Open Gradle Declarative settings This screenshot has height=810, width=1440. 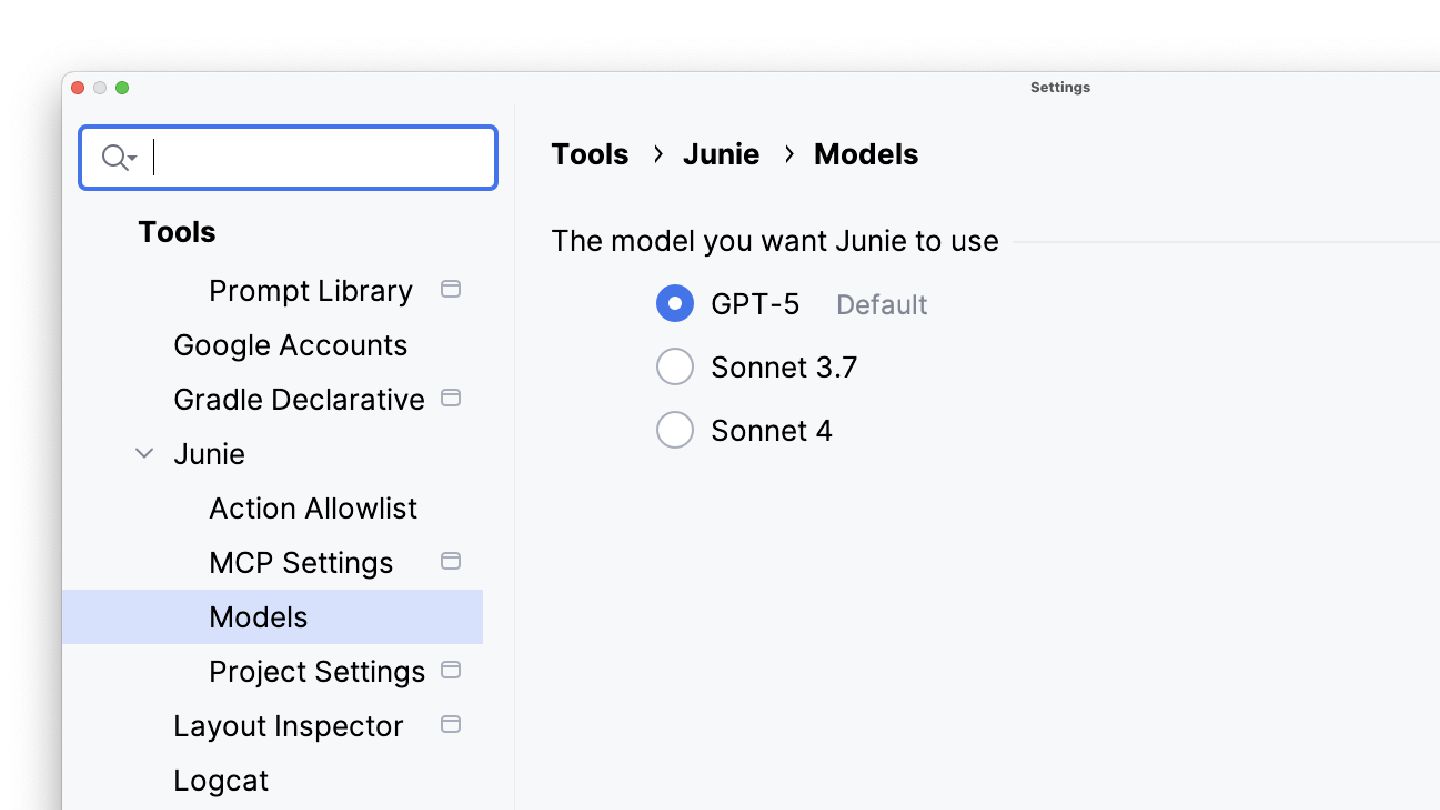click(299, 399)
